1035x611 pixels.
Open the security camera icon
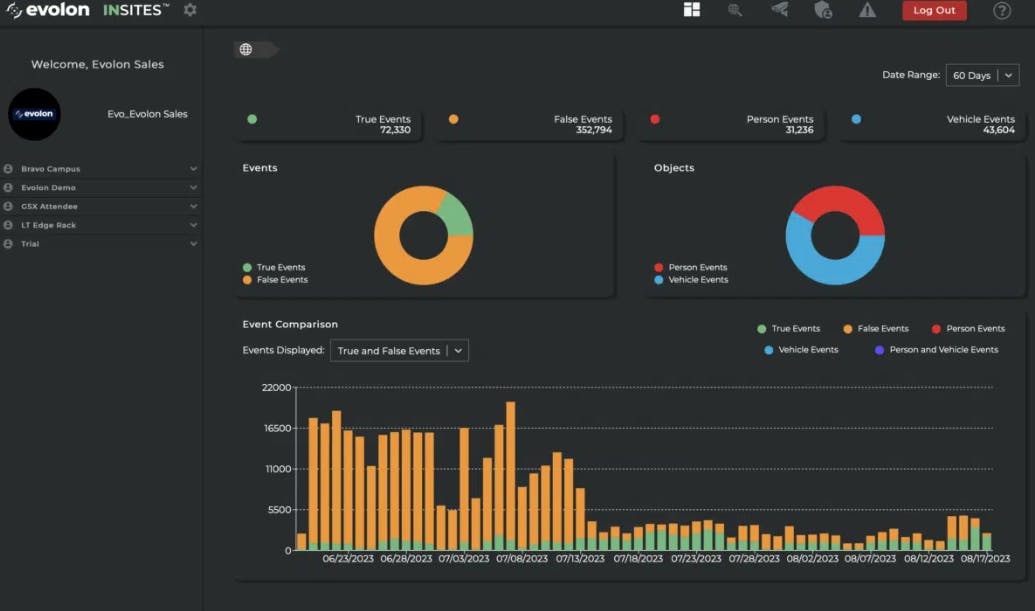tap(779, 10)
